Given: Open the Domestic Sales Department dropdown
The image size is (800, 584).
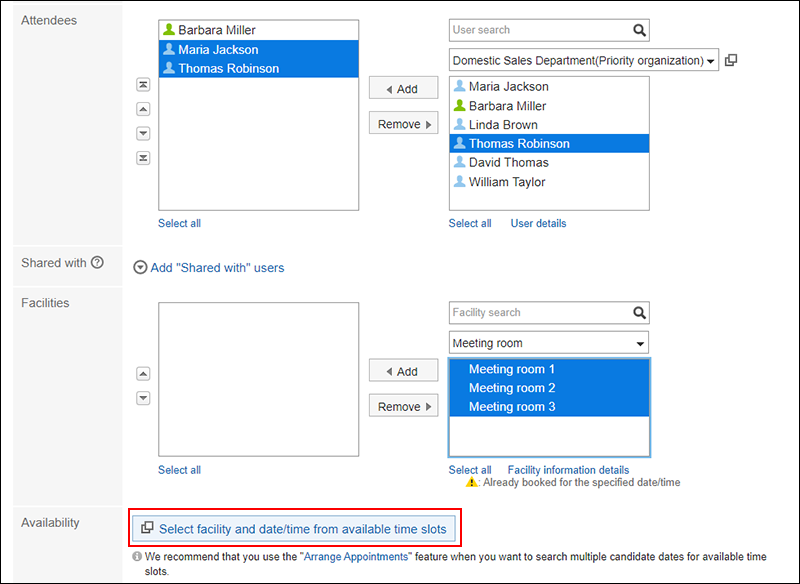Looking at the screenshot, I should pyautogui.click(x=584, y=60).
